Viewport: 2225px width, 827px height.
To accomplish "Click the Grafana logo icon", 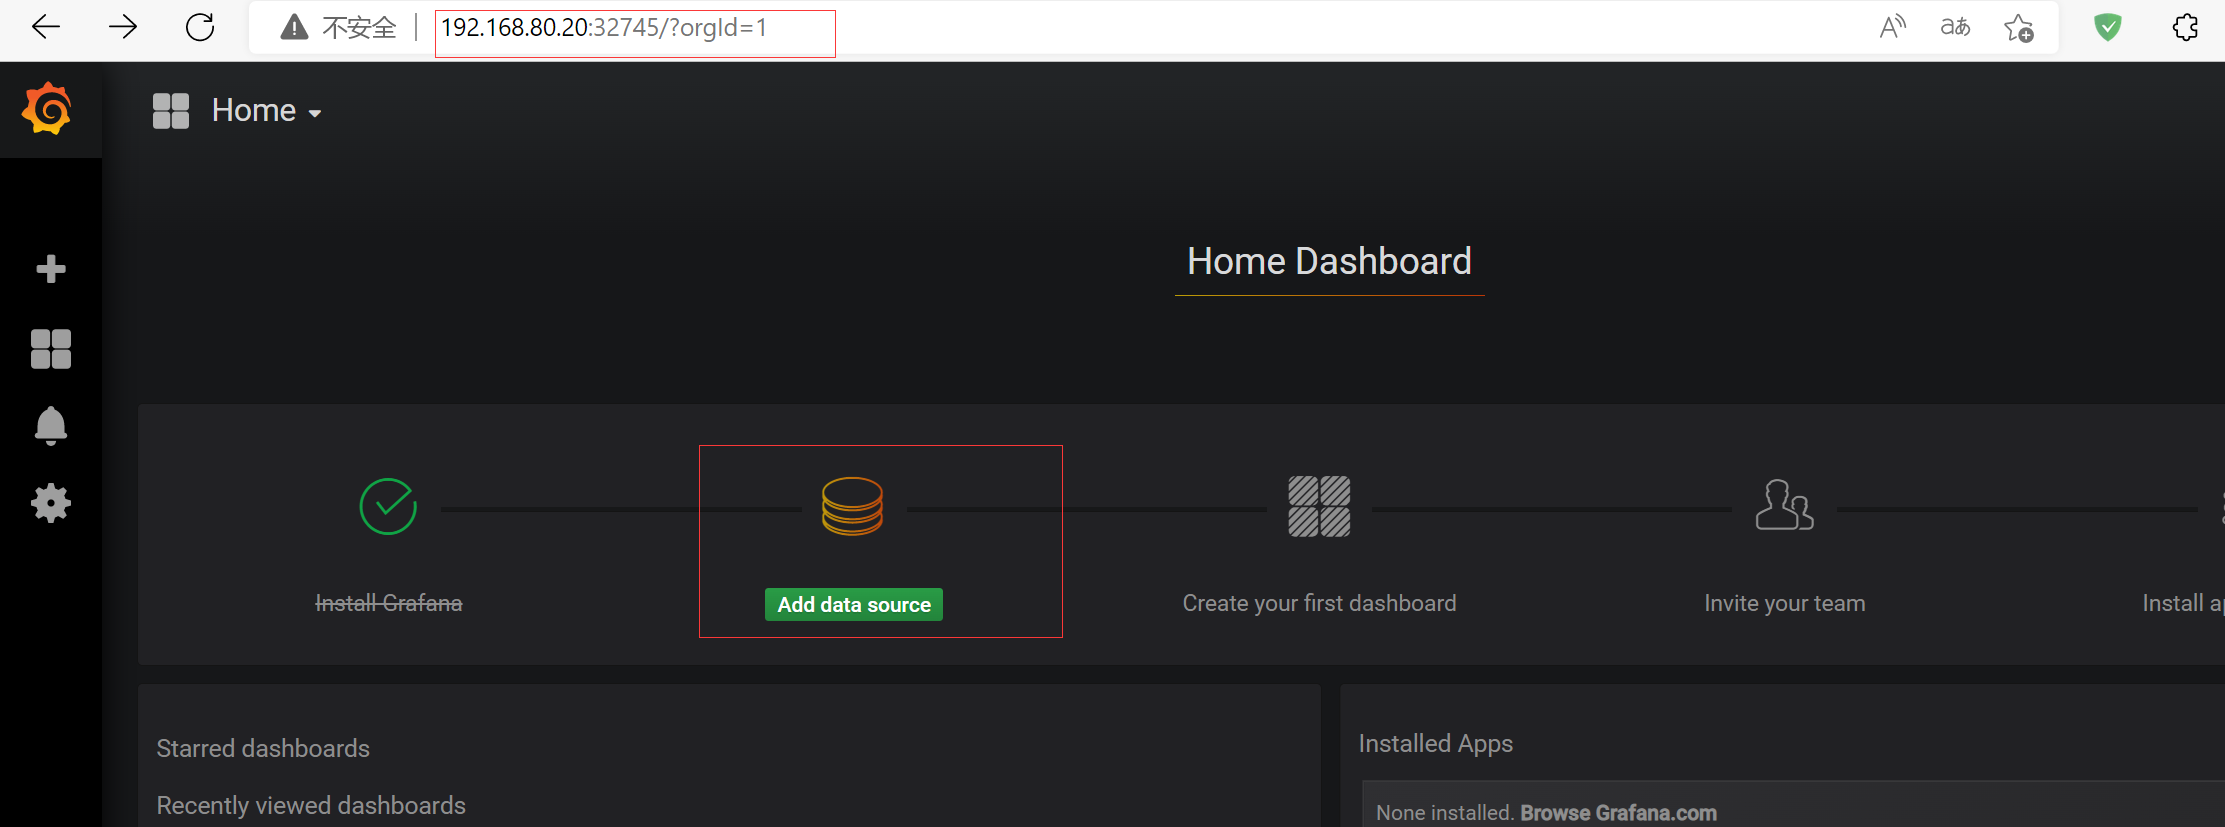I will coord(47,109).
